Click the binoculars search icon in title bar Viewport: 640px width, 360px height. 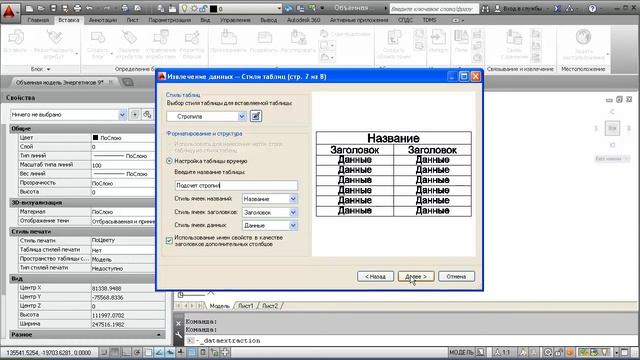click(x=485, y=8)
